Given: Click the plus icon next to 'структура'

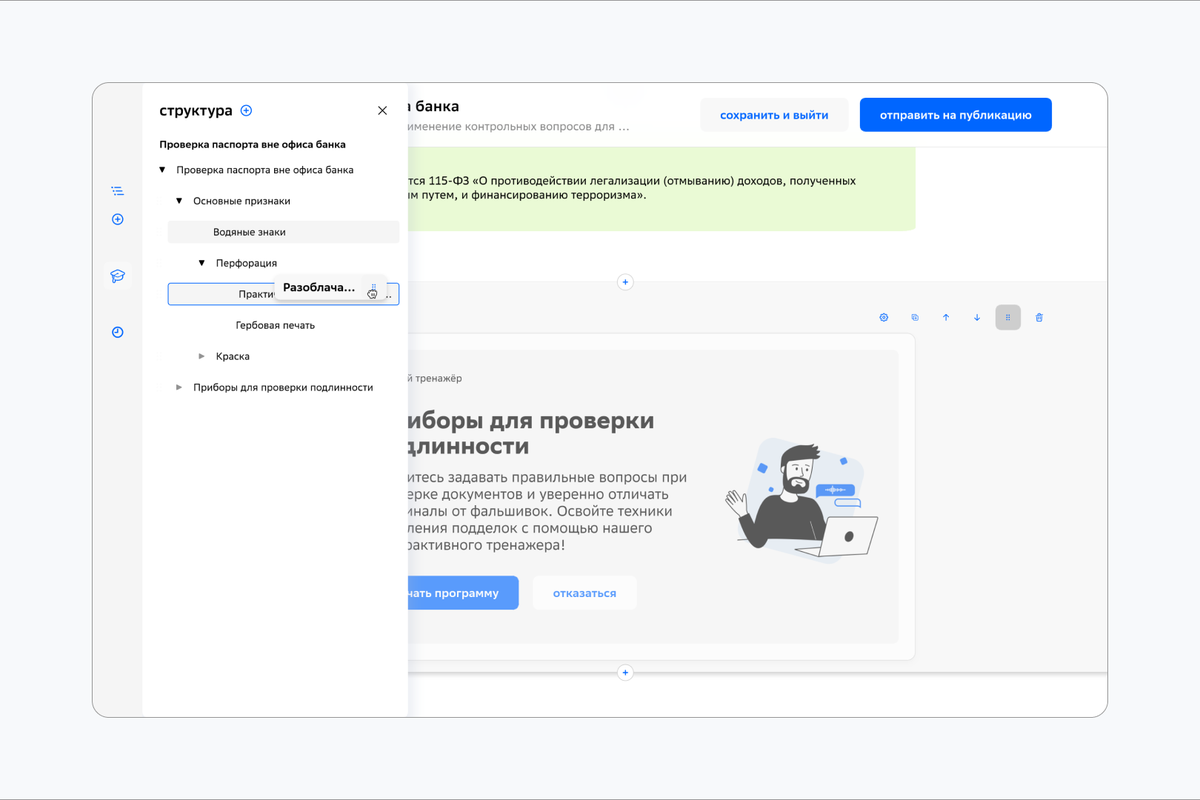Looking at the screenshot, I should coord(247,111).
